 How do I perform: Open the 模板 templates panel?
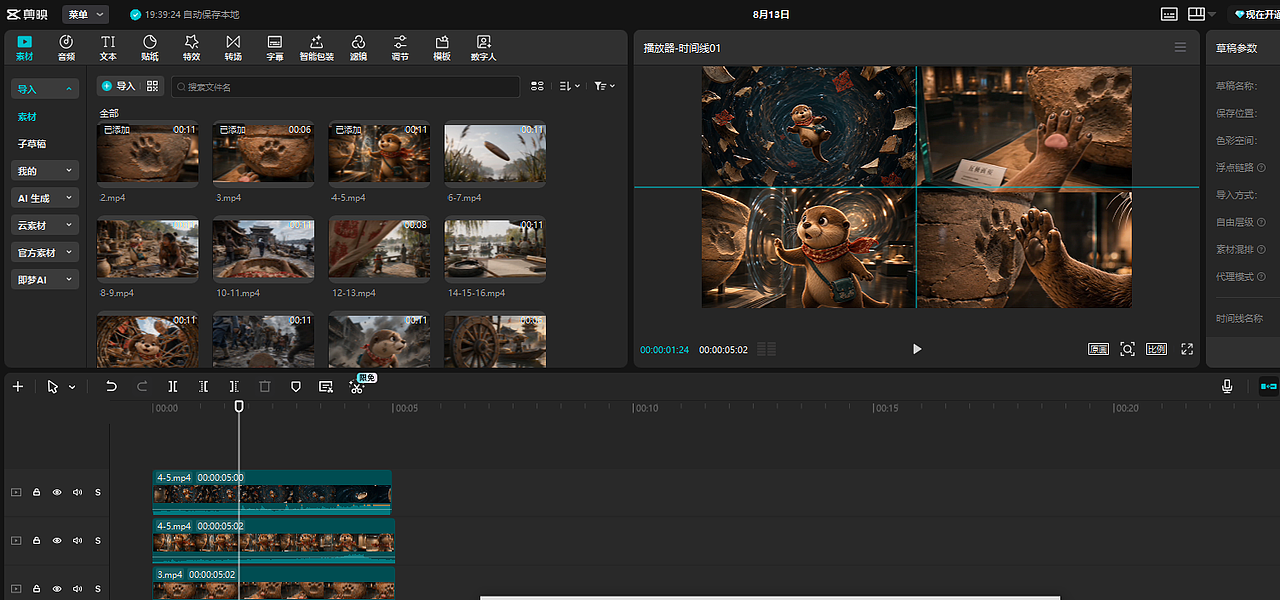tap(442, 48)
